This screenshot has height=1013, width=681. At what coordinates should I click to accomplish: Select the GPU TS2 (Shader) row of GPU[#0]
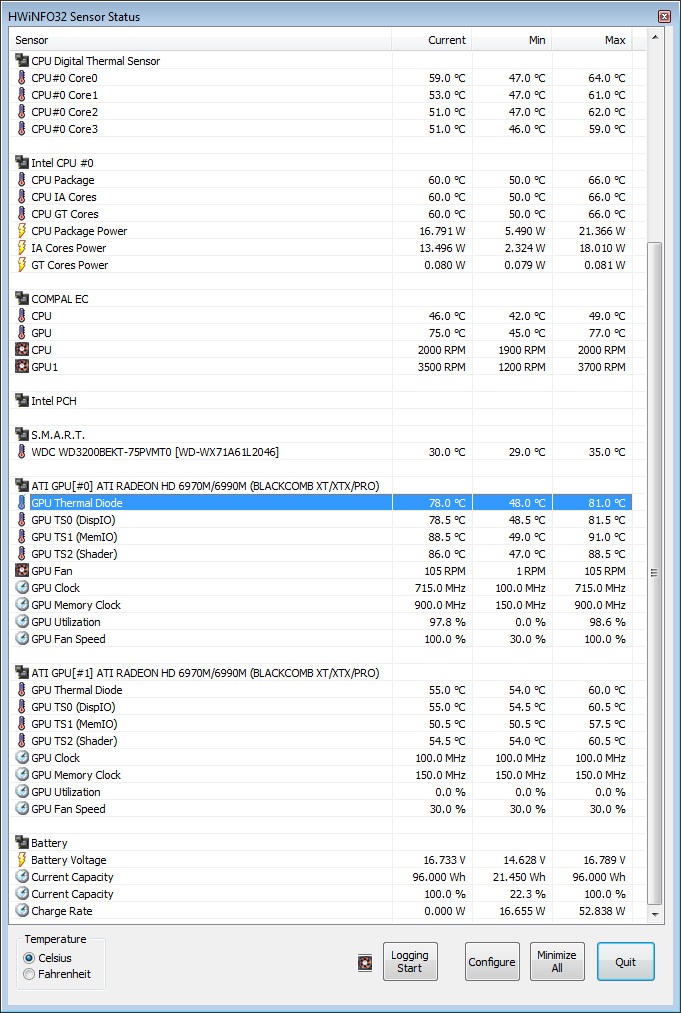pos(322,554)
